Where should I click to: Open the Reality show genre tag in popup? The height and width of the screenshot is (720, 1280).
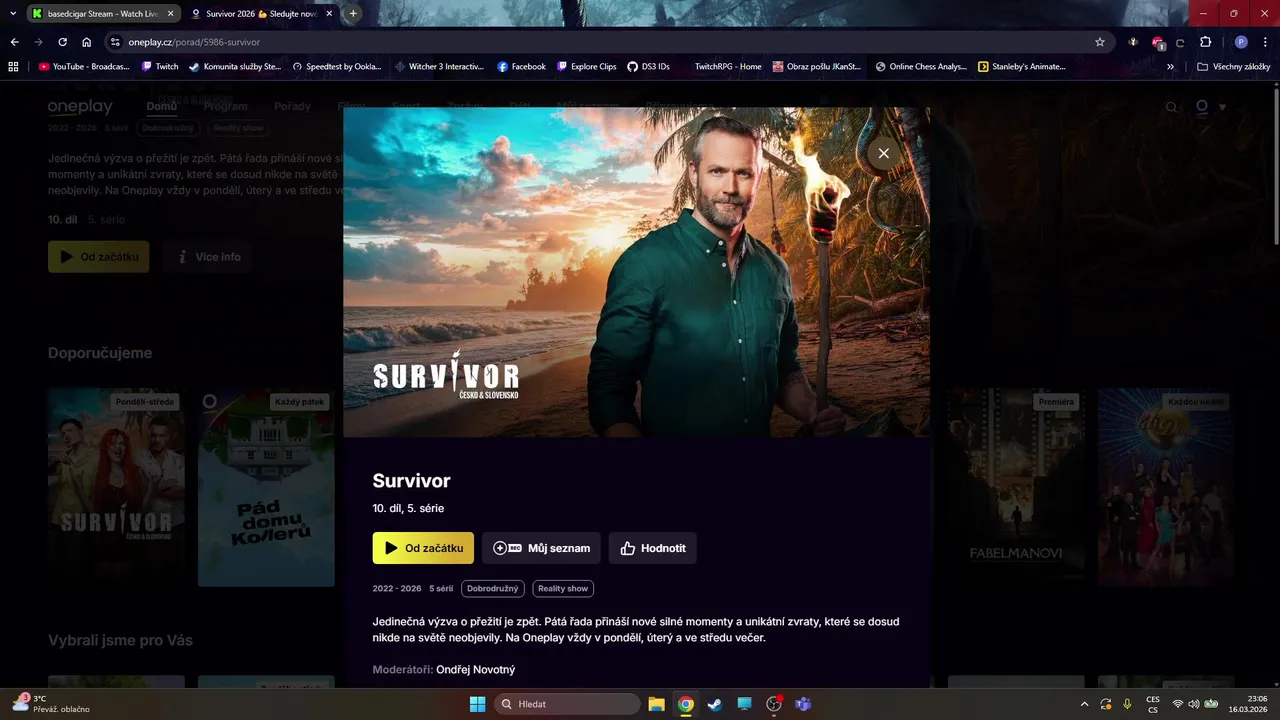click(x=563, y=589)
